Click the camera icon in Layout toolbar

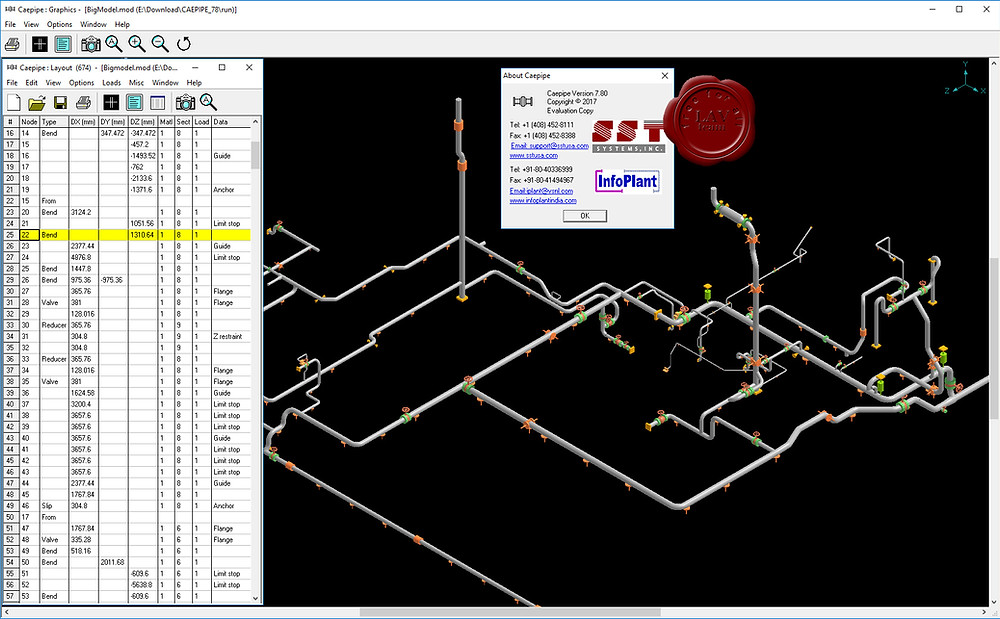[185, 102]
